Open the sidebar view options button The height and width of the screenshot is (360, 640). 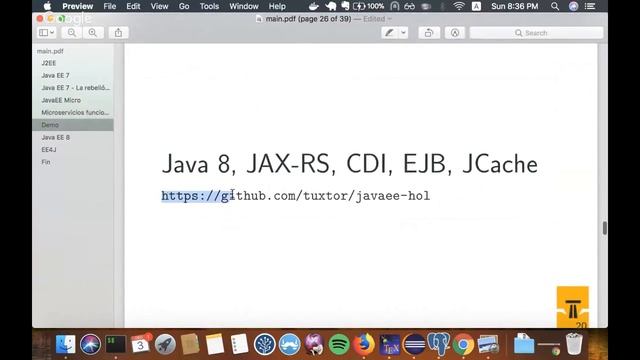46,33
